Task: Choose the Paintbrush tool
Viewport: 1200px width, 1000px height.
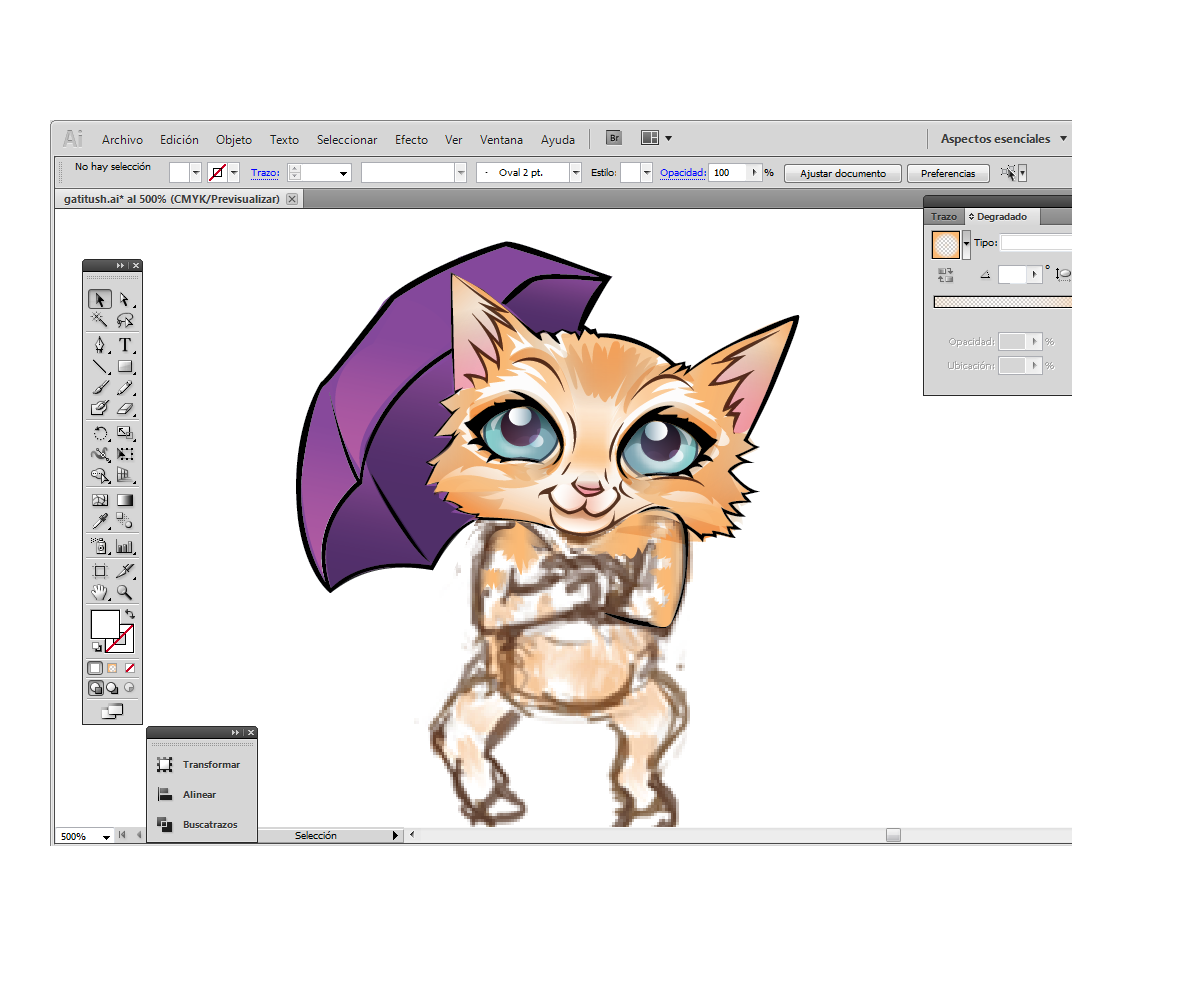Action: (100, 388)
